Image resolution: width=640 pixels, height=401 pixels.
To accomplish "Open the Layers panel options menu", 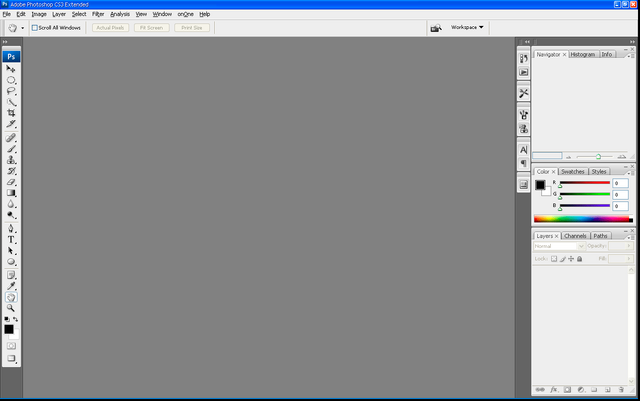I will pyautogui.click(x=632, y=237).
